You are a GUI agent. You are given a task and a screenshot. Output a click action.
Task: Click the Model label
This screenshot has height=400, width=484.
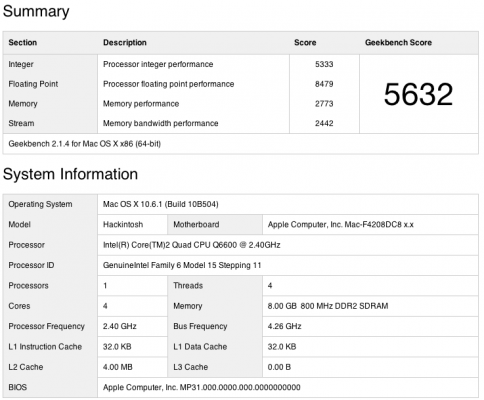[x=19, y=225]
